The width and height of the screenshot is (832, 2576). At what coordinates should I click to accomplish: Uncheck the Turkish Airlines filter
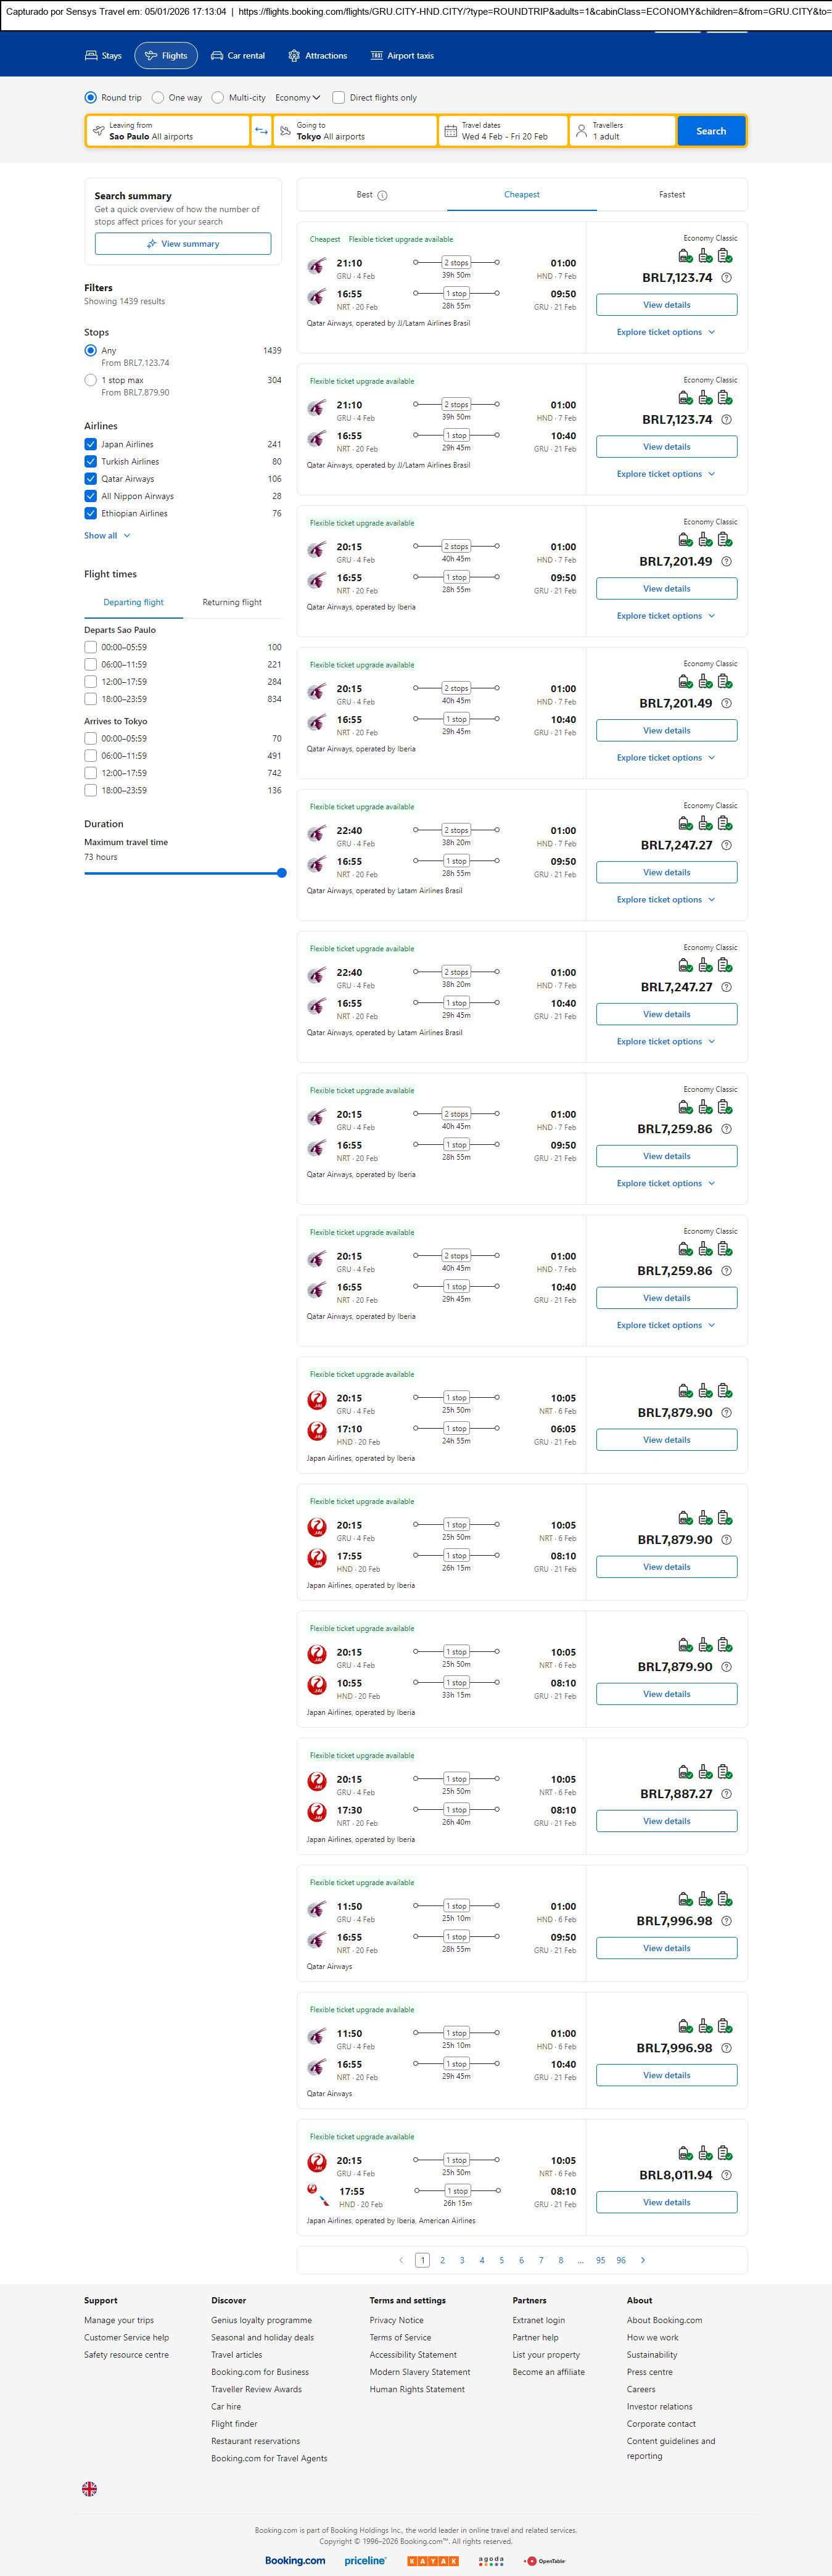point(91,462)
